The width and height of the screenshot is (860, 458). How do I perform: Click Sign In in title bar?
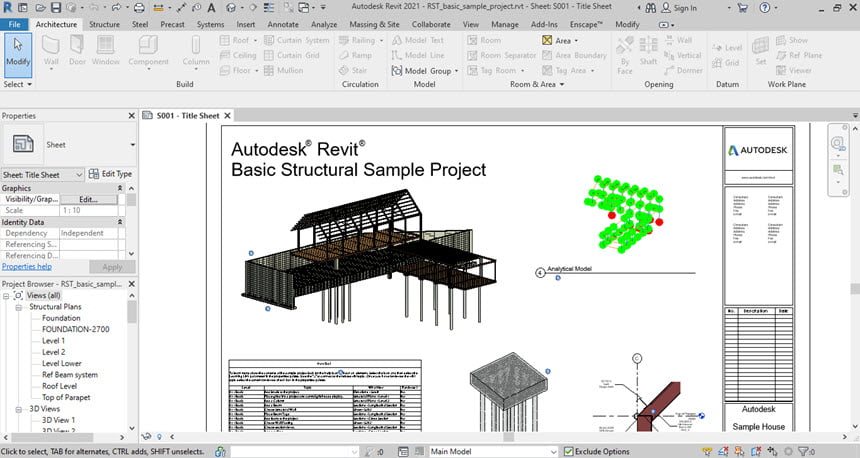679,8
